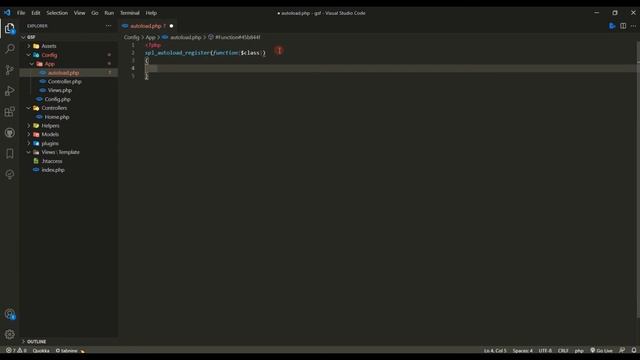Click Spaces: 4 indentation setting
Viewport: 640px width, 360px height.
point(522,351)
